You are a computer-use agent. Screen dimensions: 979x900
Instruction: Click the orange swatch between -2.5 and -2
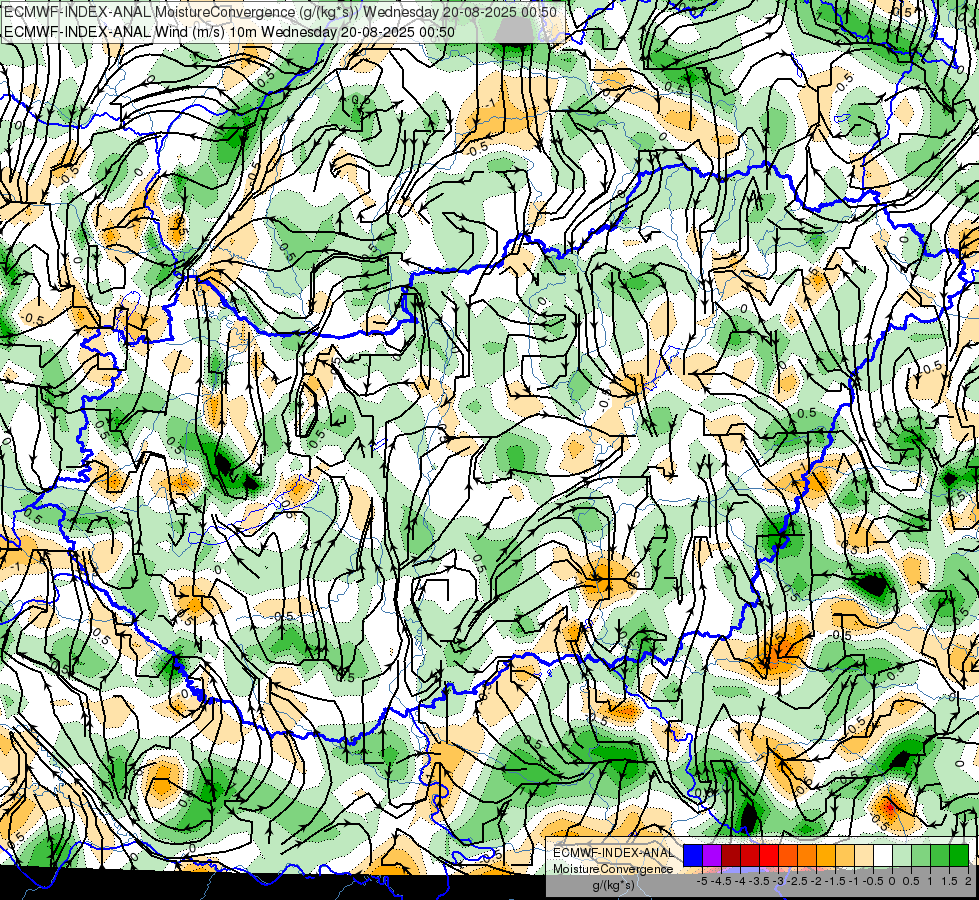click(x=807, y=856)
